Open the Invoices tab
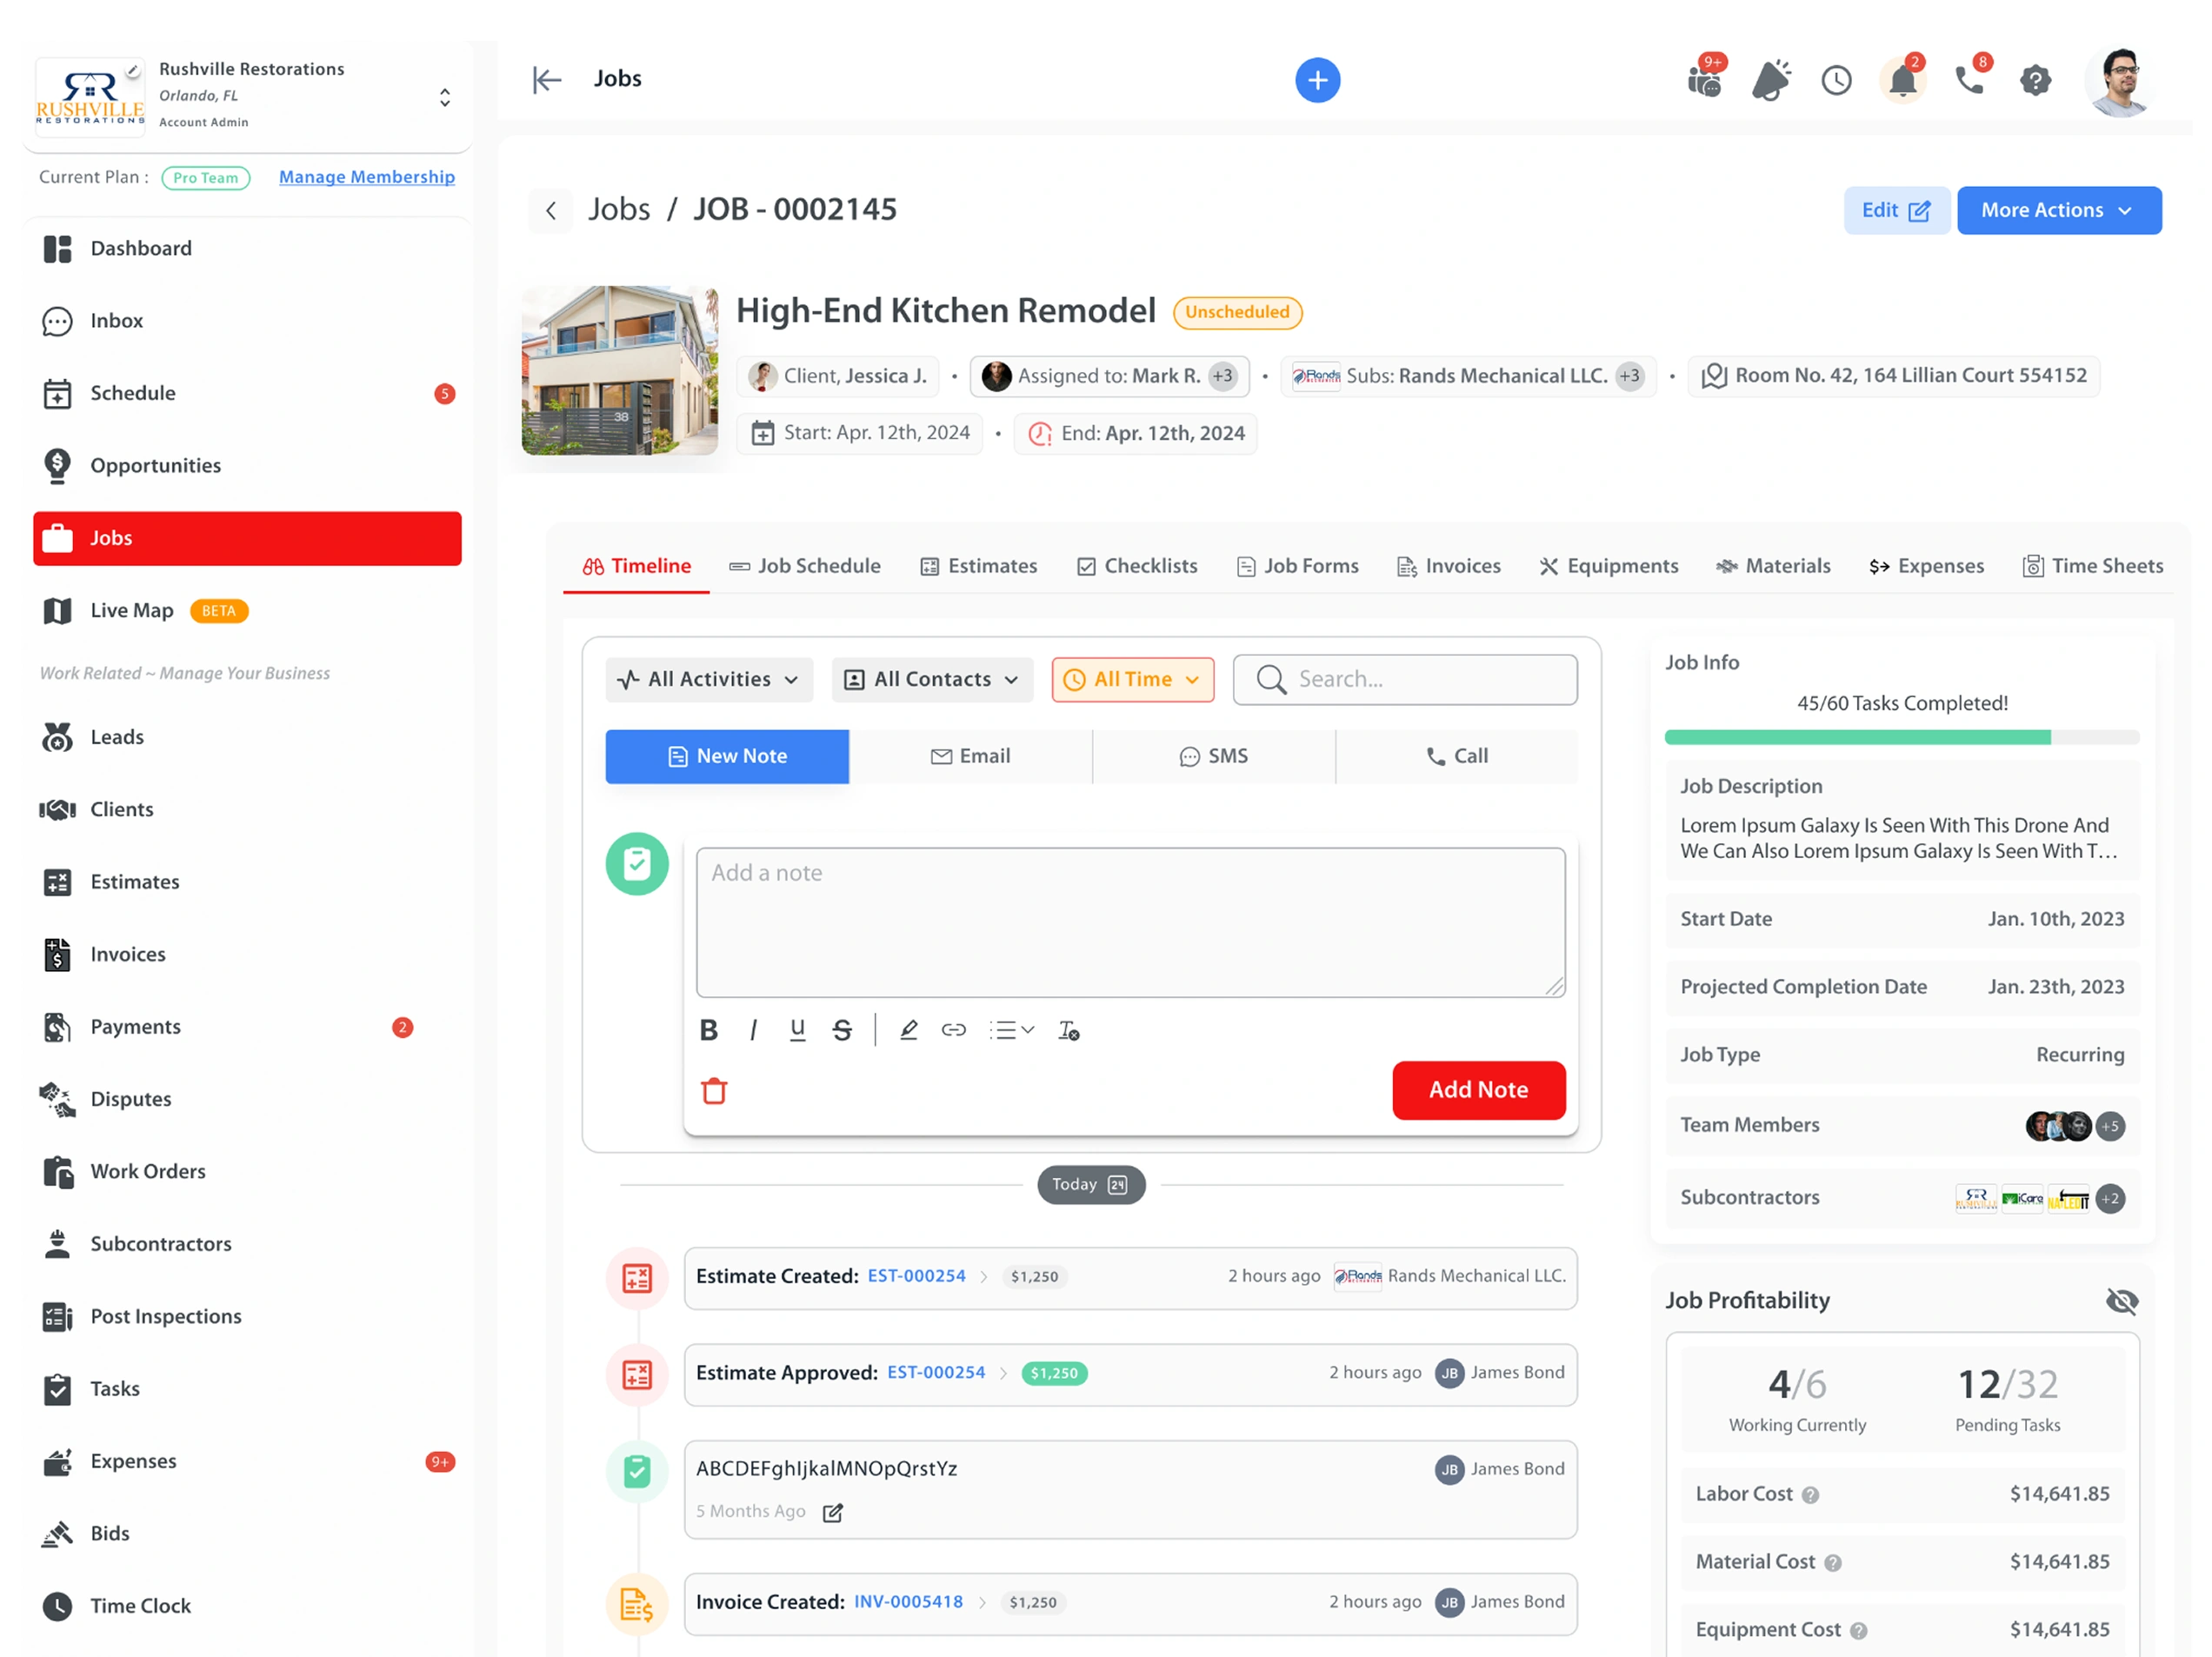The image size is (2212, 1657). click(x=1448, y=566)
